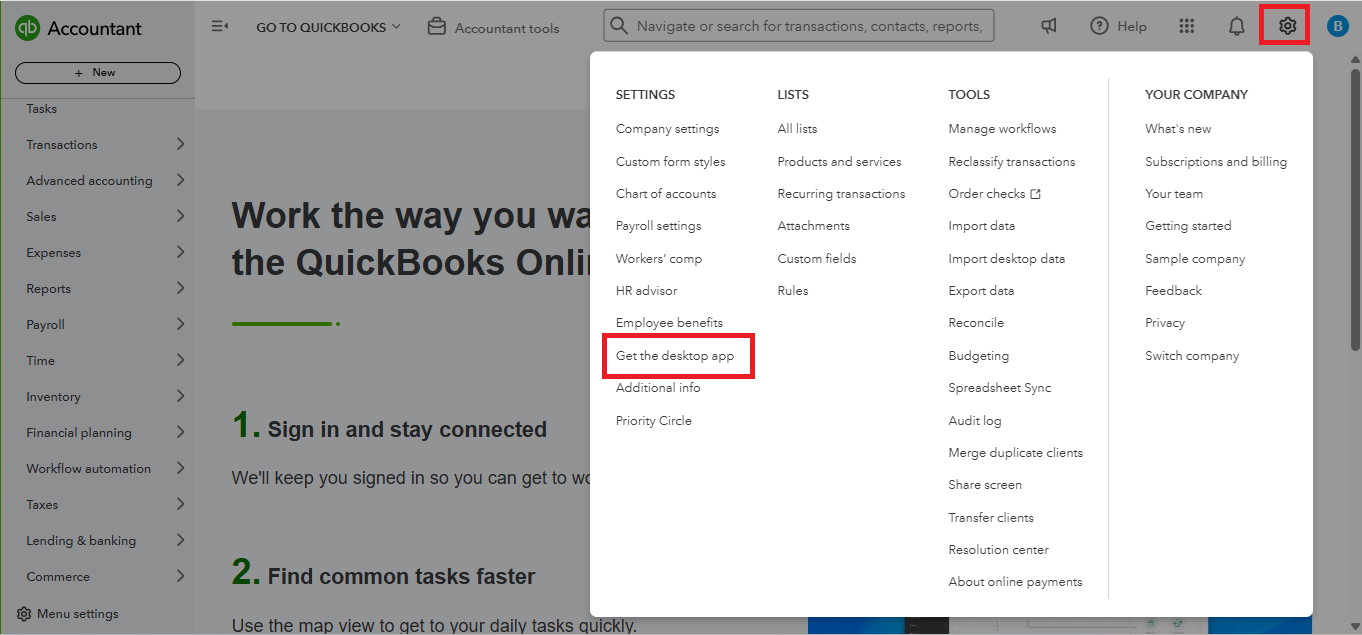
Task: Open Sample company
Action: coord(1195,259)
